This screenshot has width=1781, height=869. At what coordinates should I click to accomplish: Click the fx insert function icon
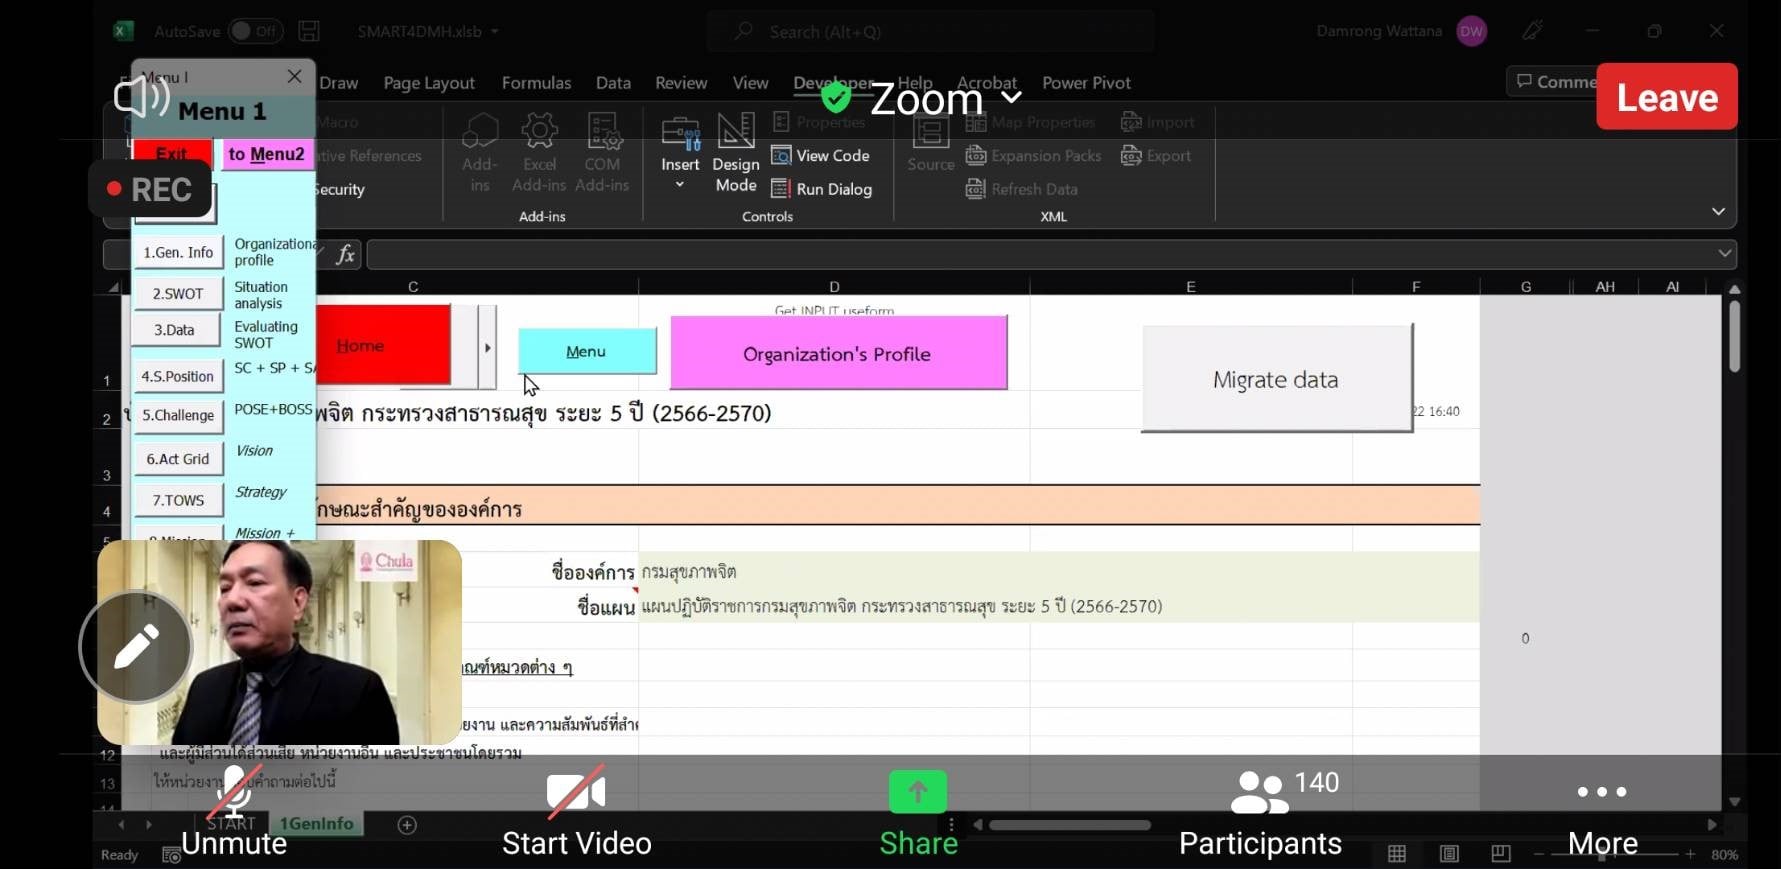(x=345, y=254)
